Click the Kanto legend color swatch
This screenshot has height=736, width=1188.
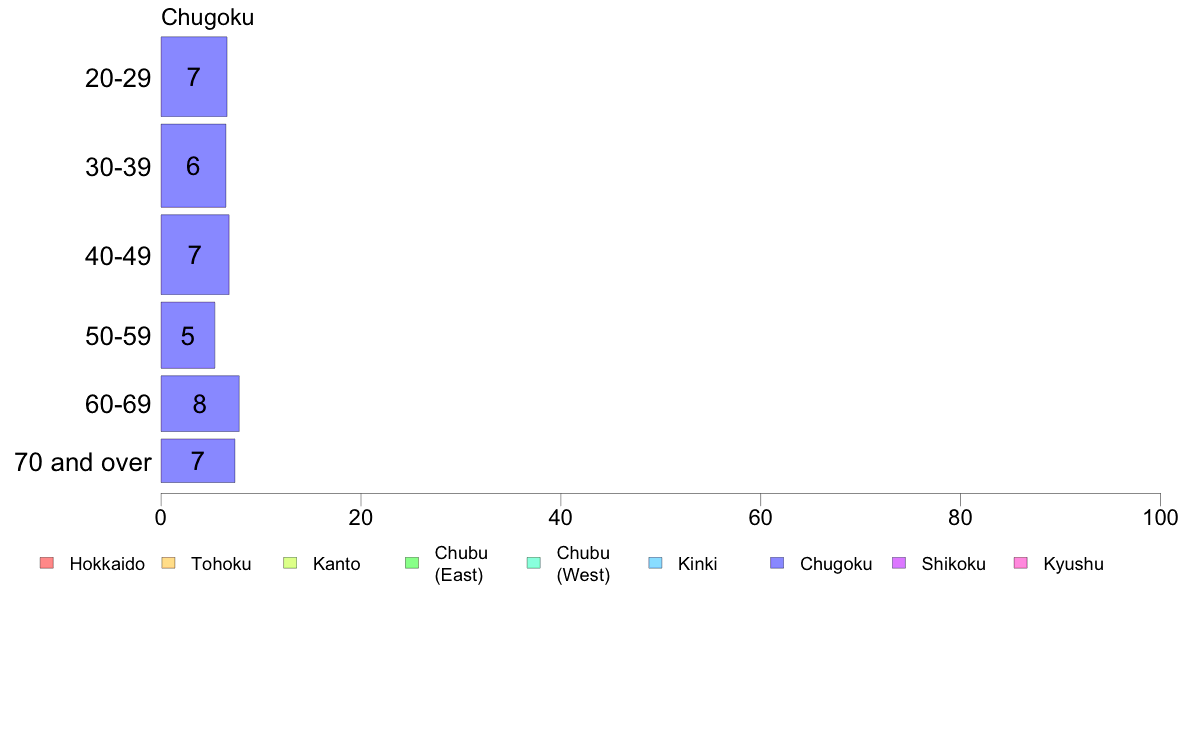coord(290,562)
